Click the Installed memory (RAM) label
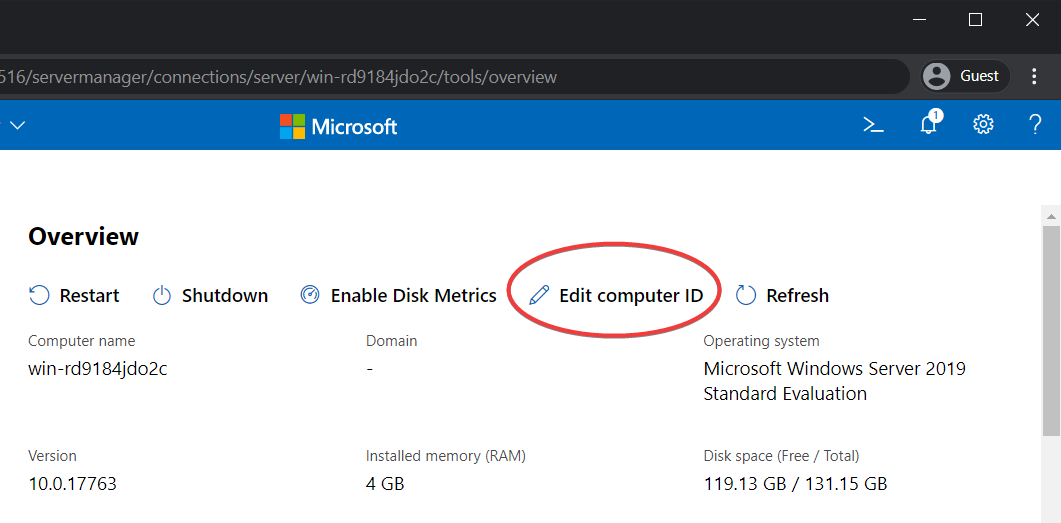The image size is (1061, 523). 446,456
